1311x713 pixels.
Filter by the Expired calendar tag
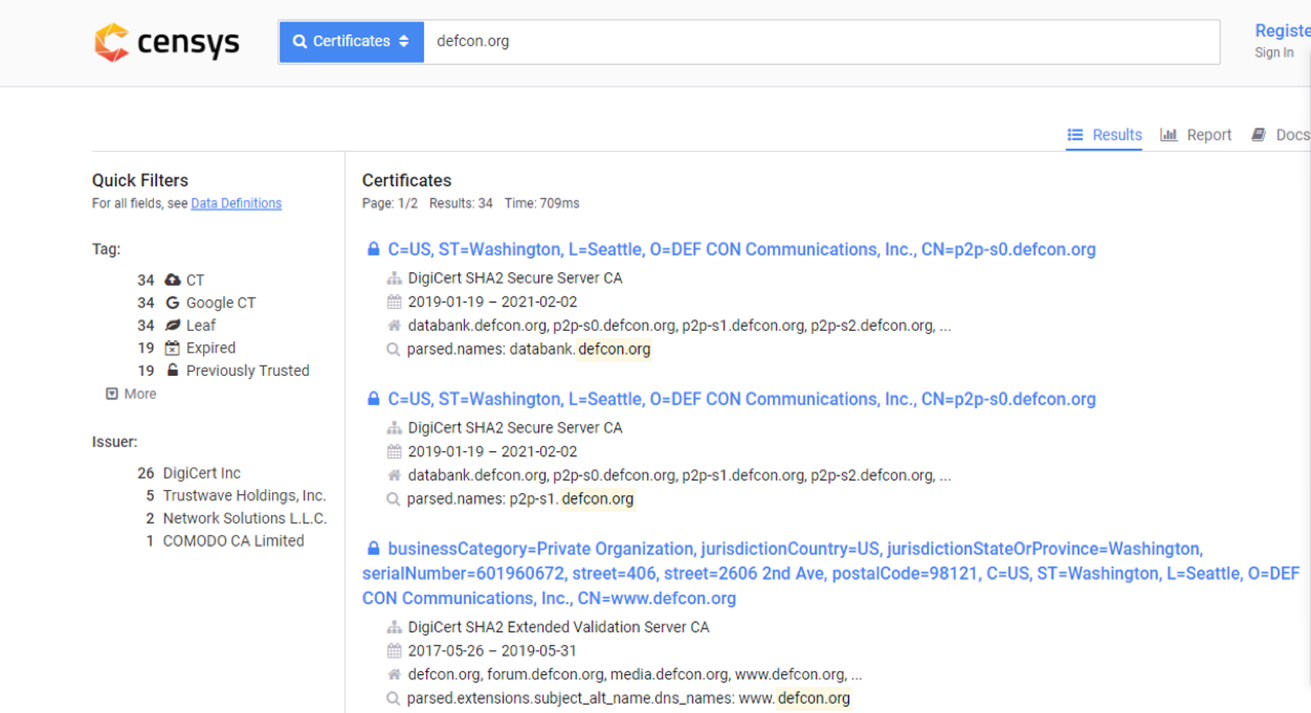(173, 348)
